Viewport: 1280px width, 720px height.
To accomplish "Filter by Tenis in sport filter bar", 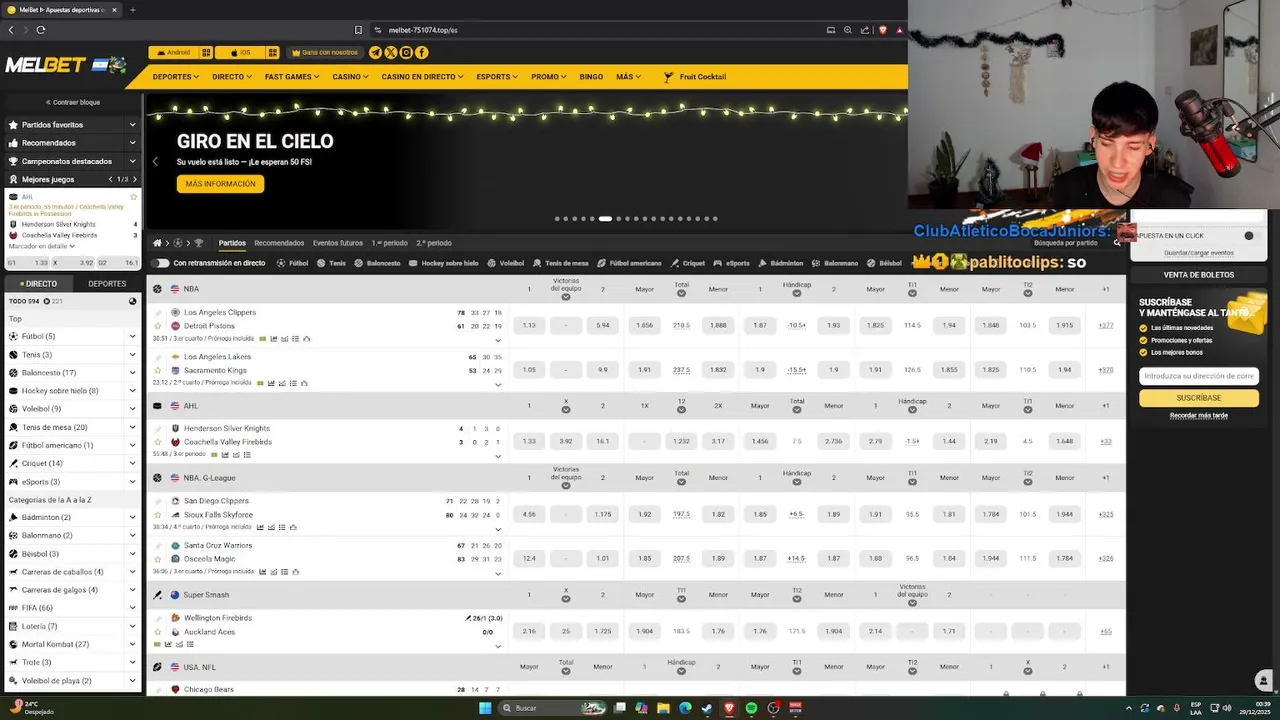I will 331,263.
